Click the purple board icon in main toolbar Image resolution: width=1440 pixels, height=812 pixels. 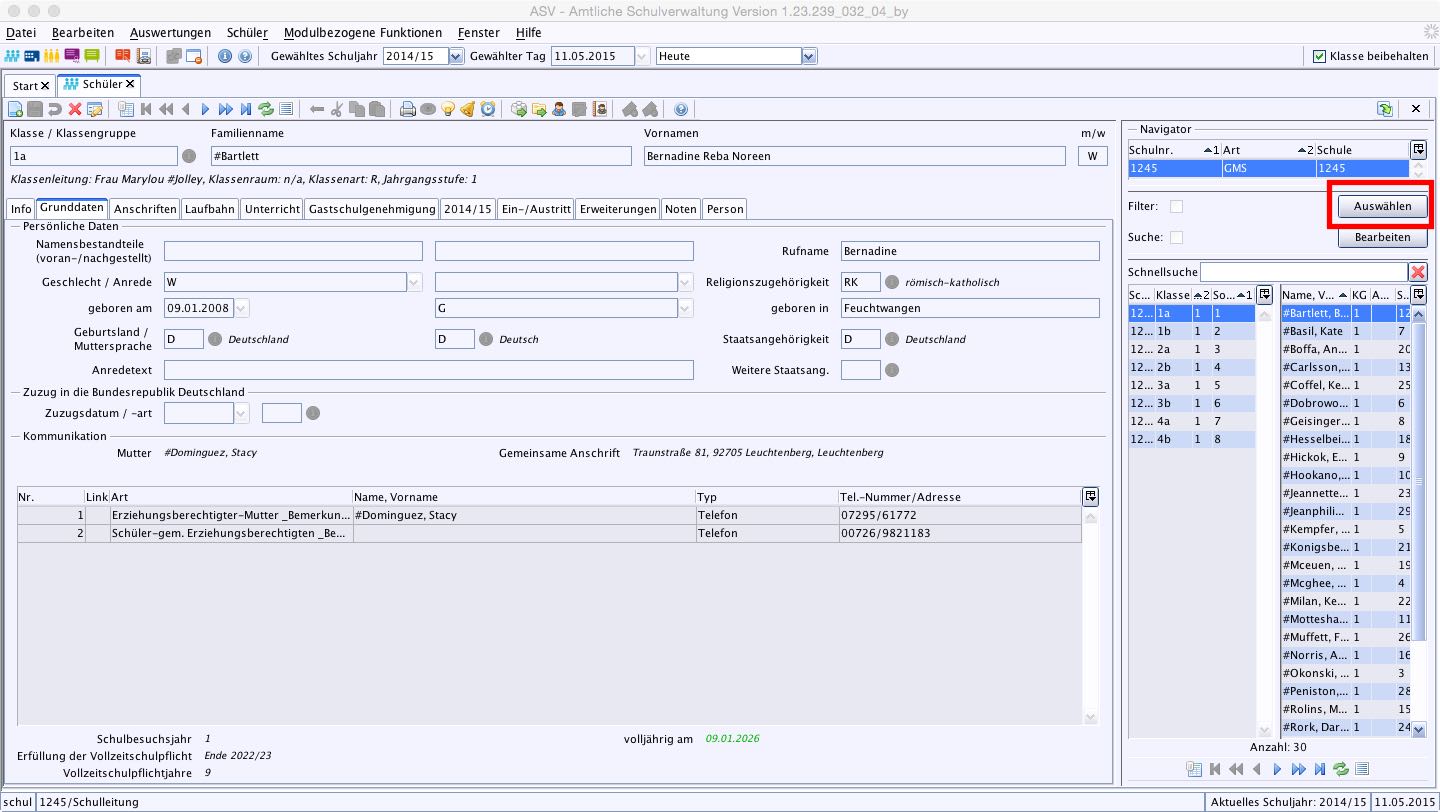point(72,56)
